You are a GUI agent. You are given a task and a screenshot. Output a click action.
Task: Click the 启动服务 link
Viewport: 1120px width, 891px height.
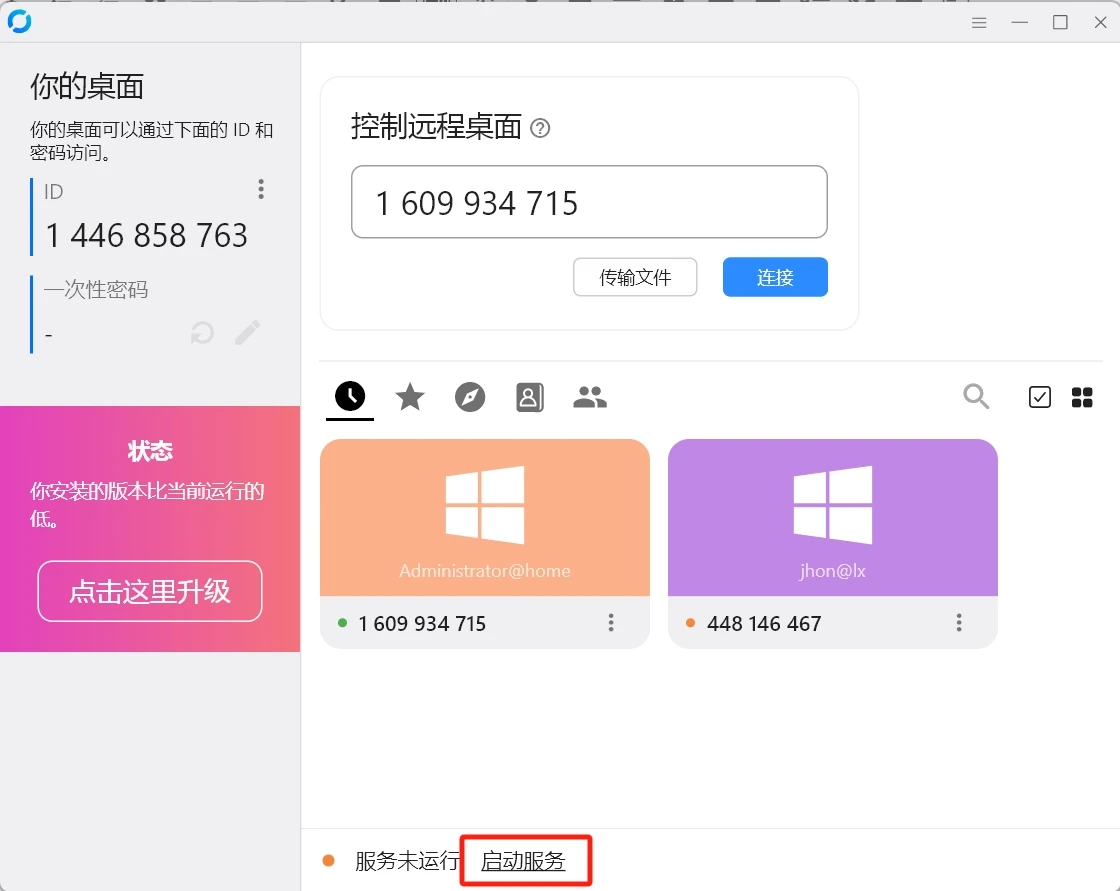[523, 861]
